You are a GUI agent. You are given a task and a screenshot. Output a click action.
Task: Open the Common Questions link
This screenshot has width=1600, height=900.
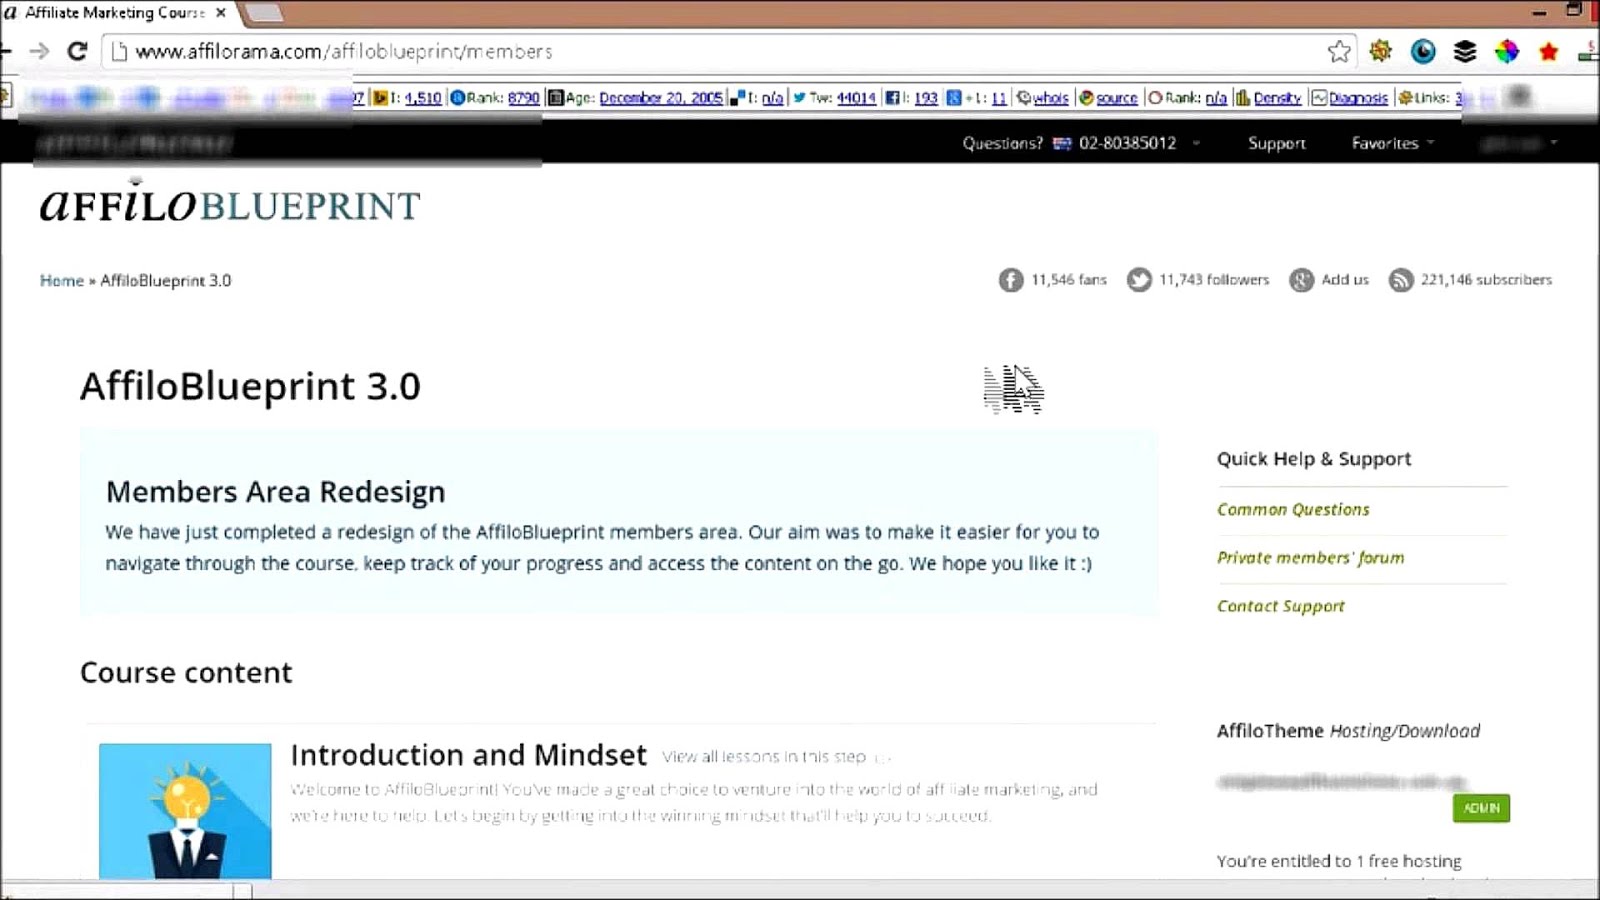[x=1293, y=509]
